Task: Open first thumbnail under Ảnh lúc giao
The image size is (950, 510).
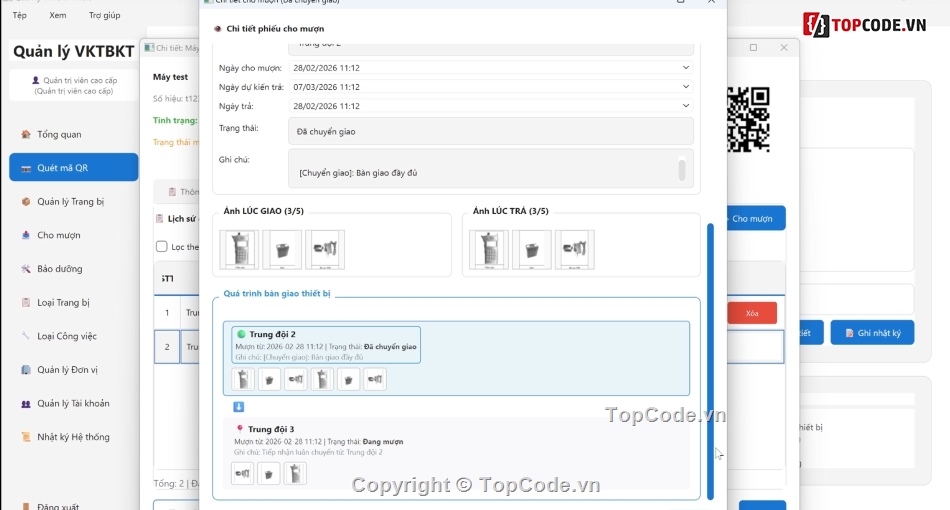Action: 239,250
